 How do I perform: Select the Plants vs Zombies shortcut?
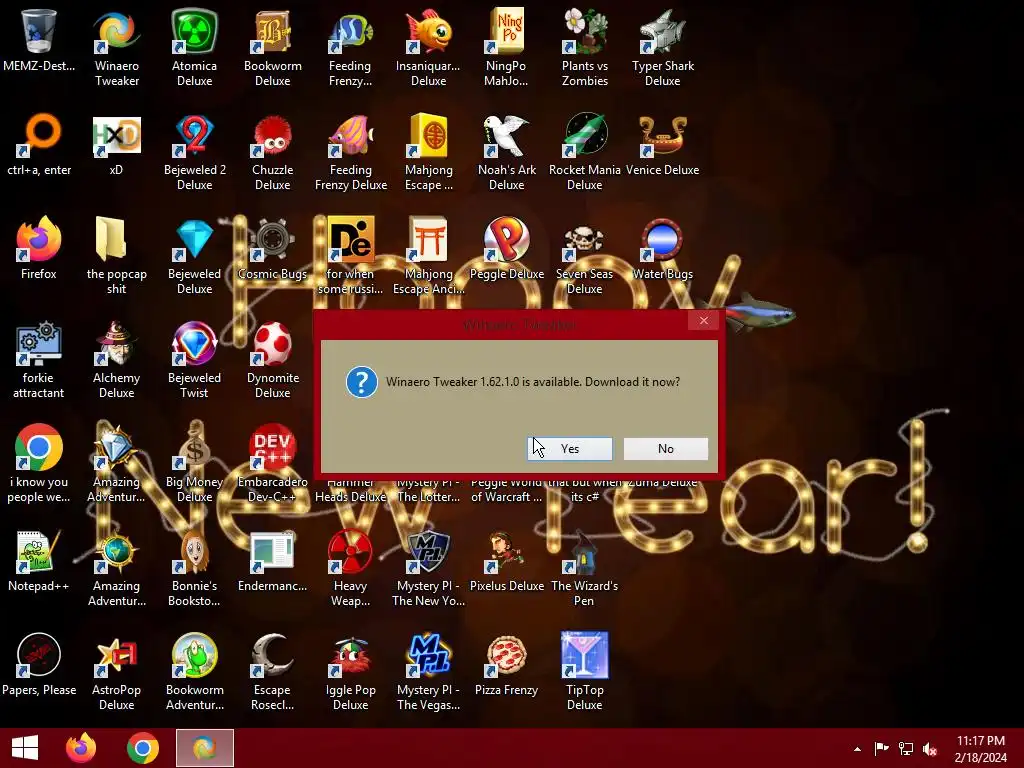584,46
